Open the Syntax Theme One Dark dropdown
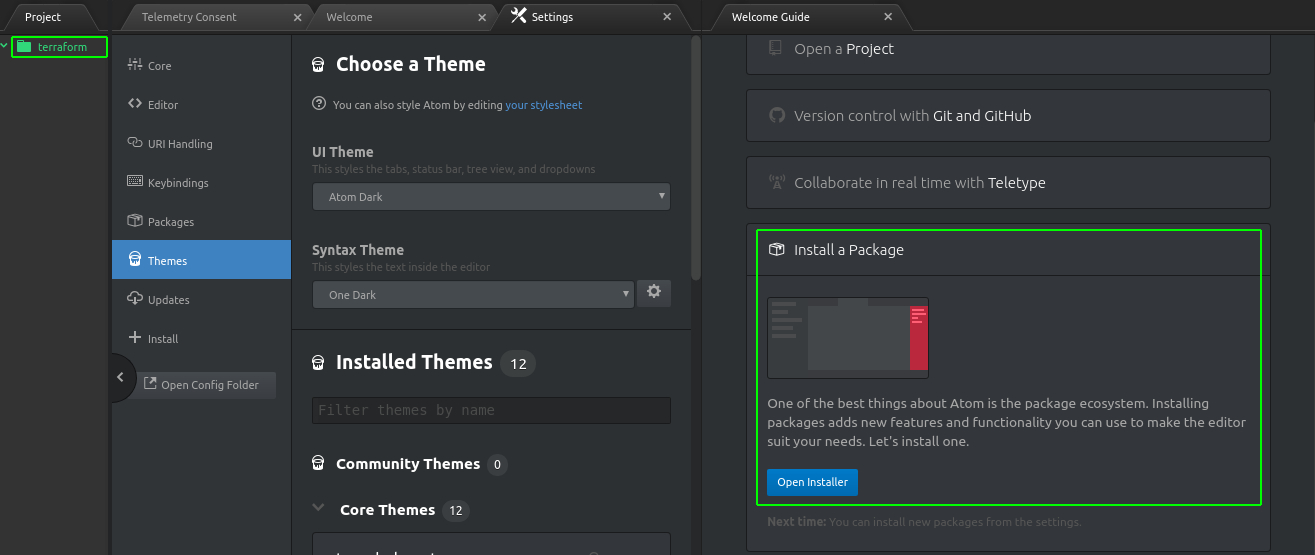The height and width of the screenshot is (555, 1315). tap(473, 294)
